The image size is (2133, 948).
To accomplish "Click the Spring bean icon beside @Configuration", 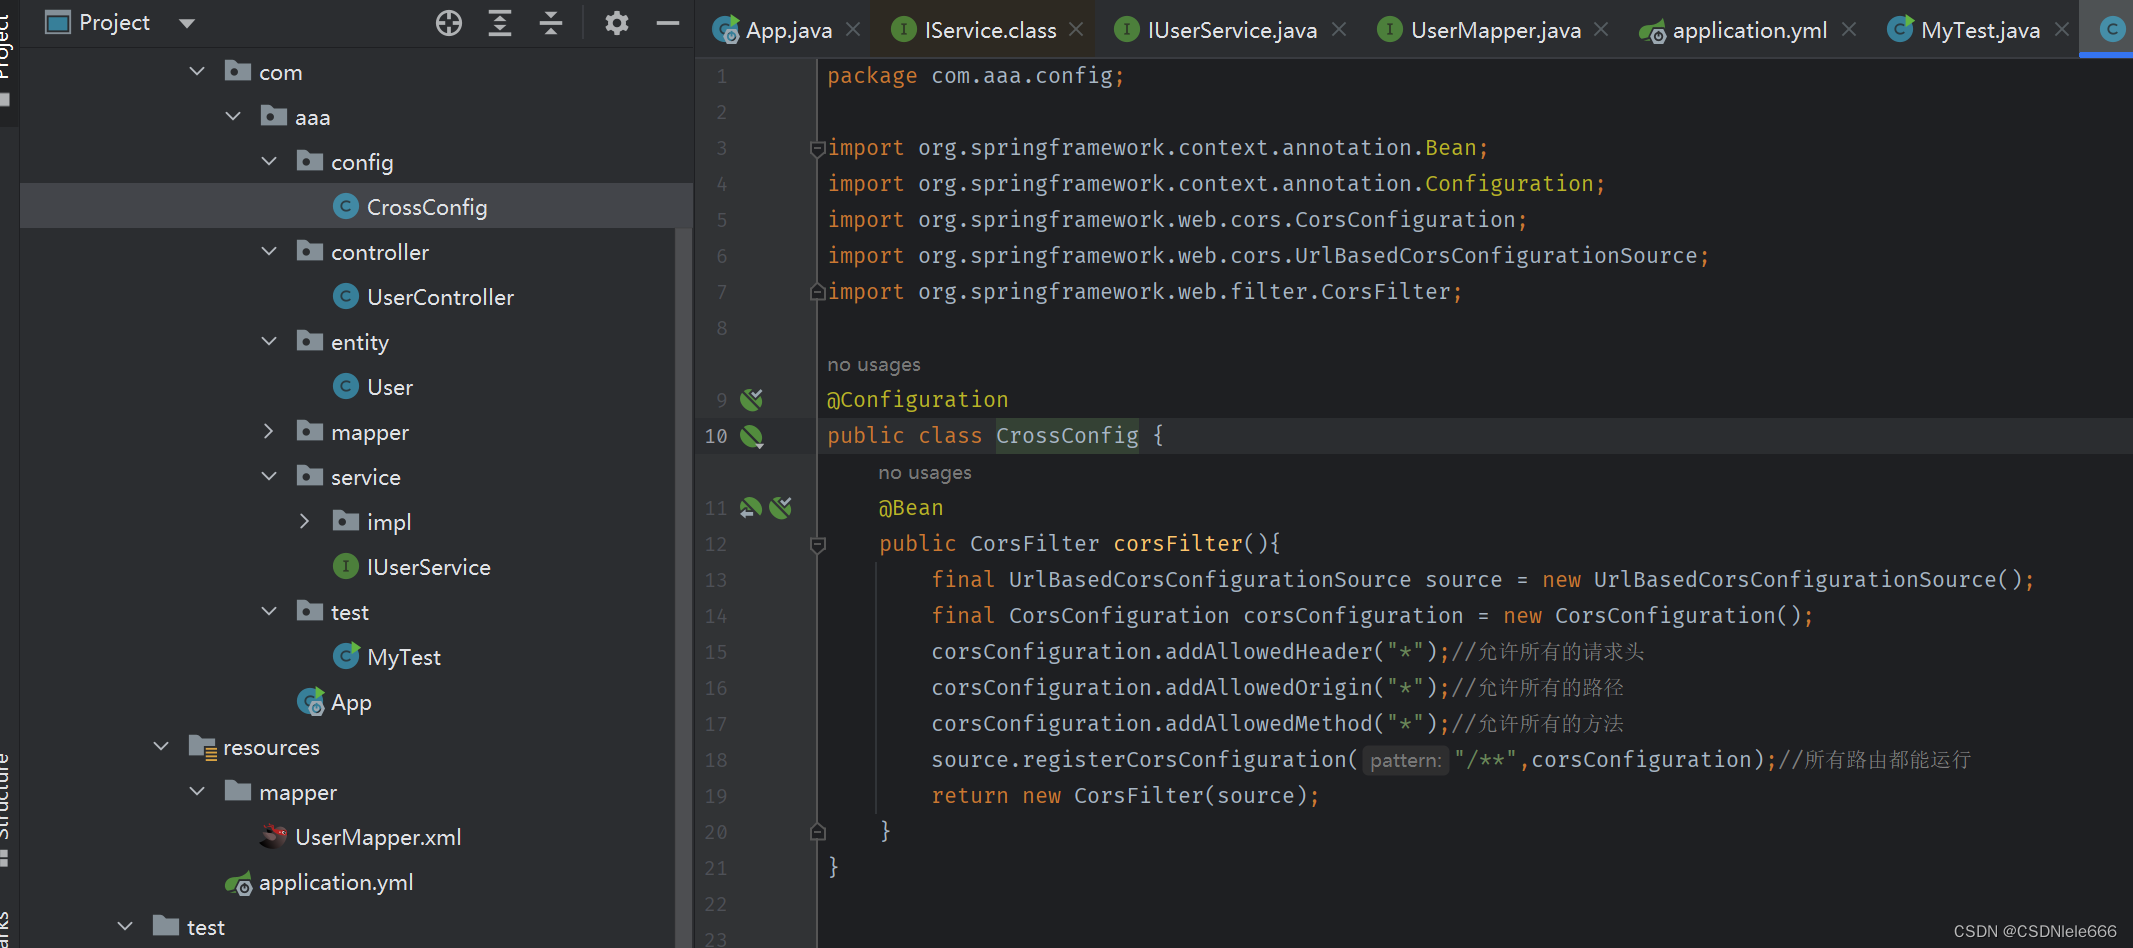I will 751,399.
